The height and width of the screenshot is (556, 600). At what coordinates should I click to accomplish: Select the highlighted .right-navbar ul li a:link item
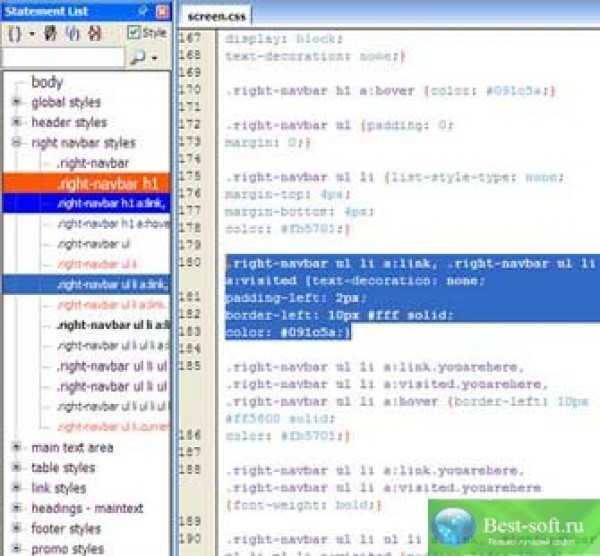[x=86, y=285]
